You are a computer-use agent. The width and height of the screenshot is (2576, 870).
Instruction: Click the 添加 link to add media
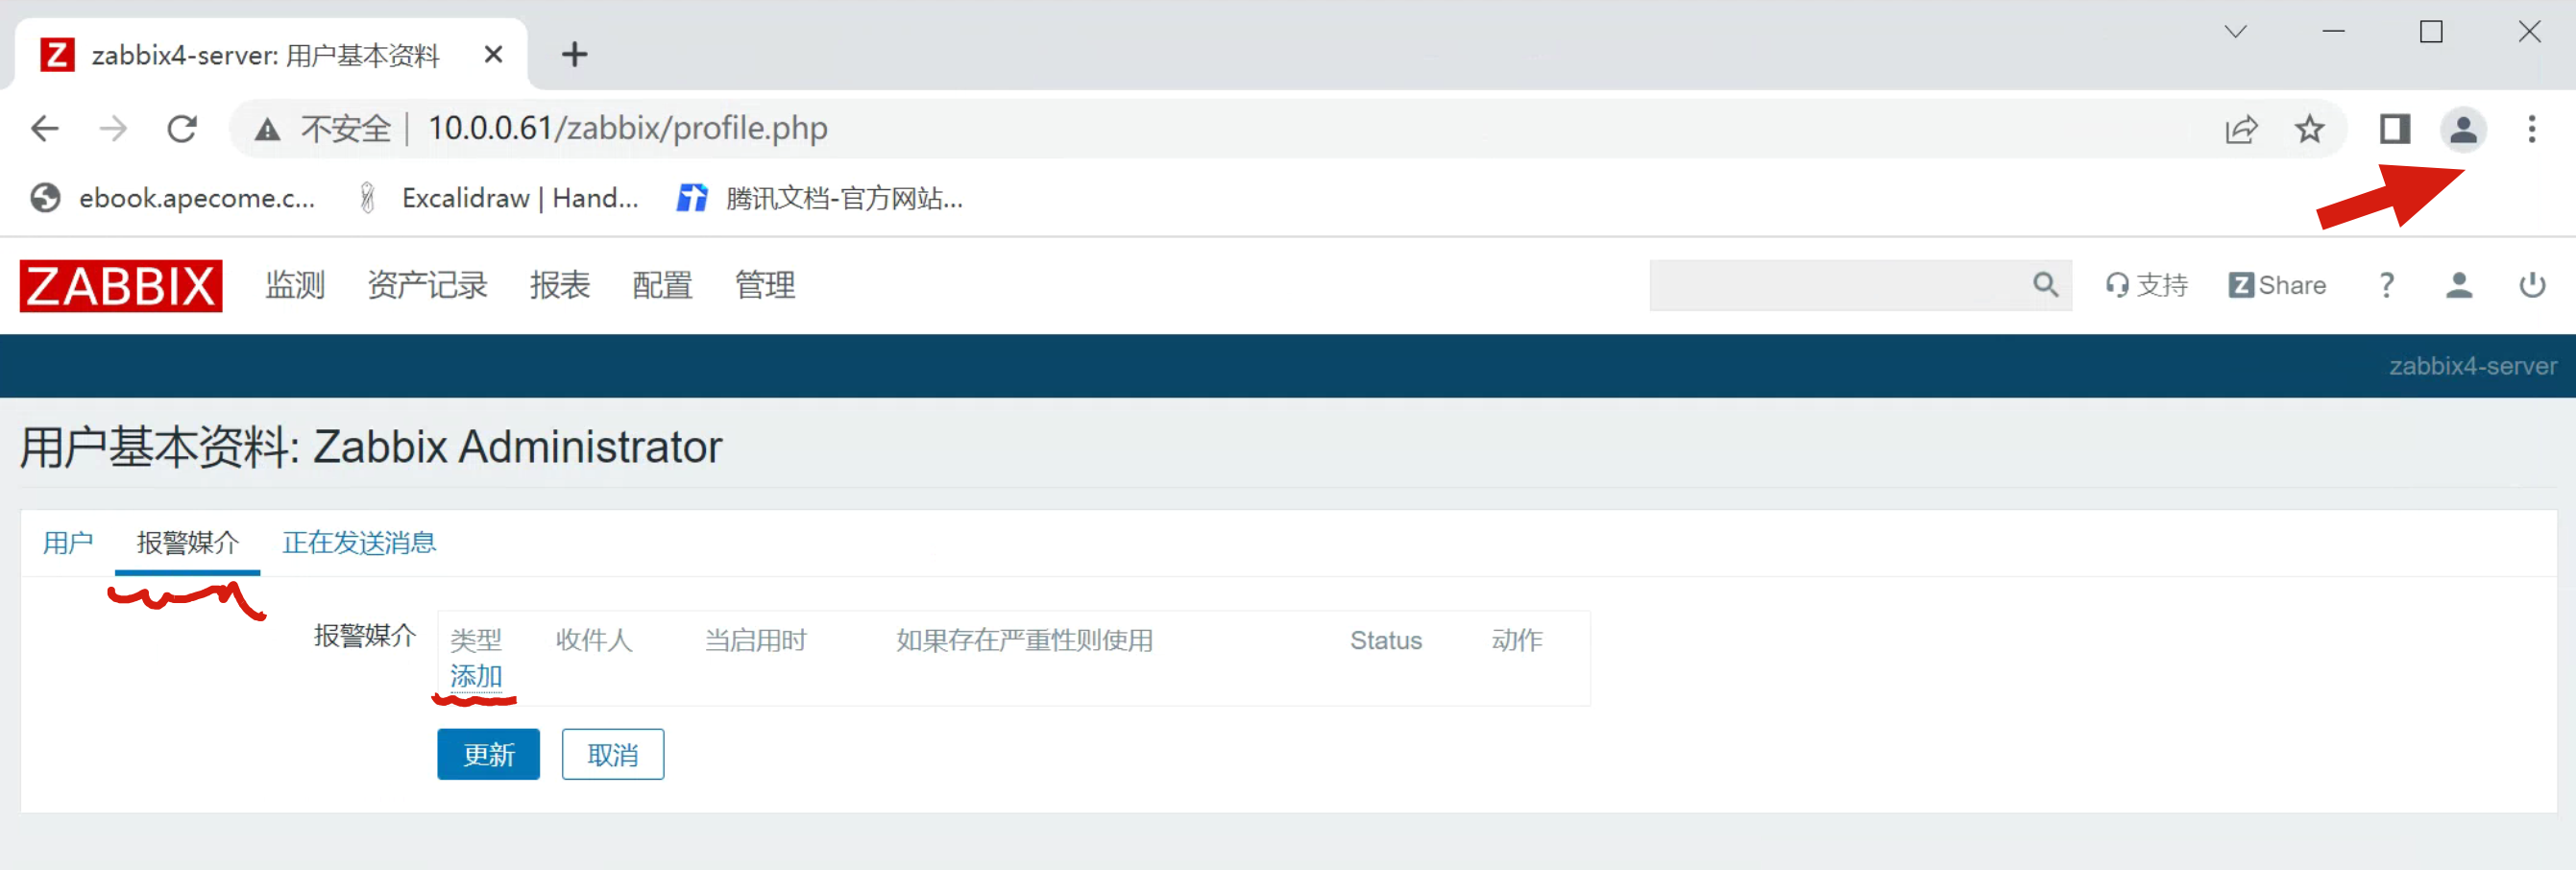click(x=476, y=677)
